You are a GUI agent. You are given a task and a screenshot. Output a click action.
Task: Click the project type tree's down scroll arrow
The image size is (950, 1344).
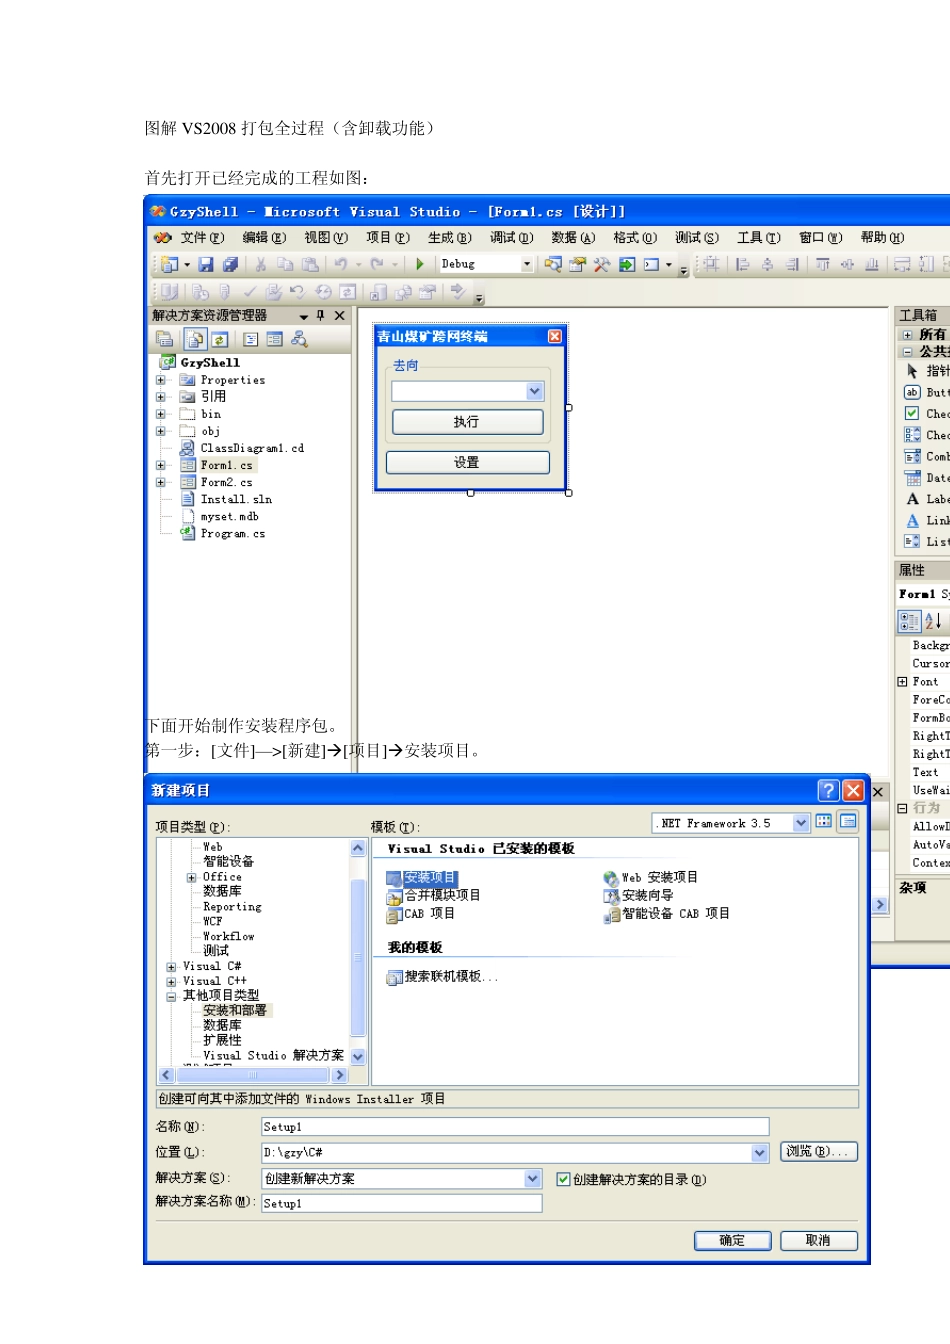pos(358,1056)
